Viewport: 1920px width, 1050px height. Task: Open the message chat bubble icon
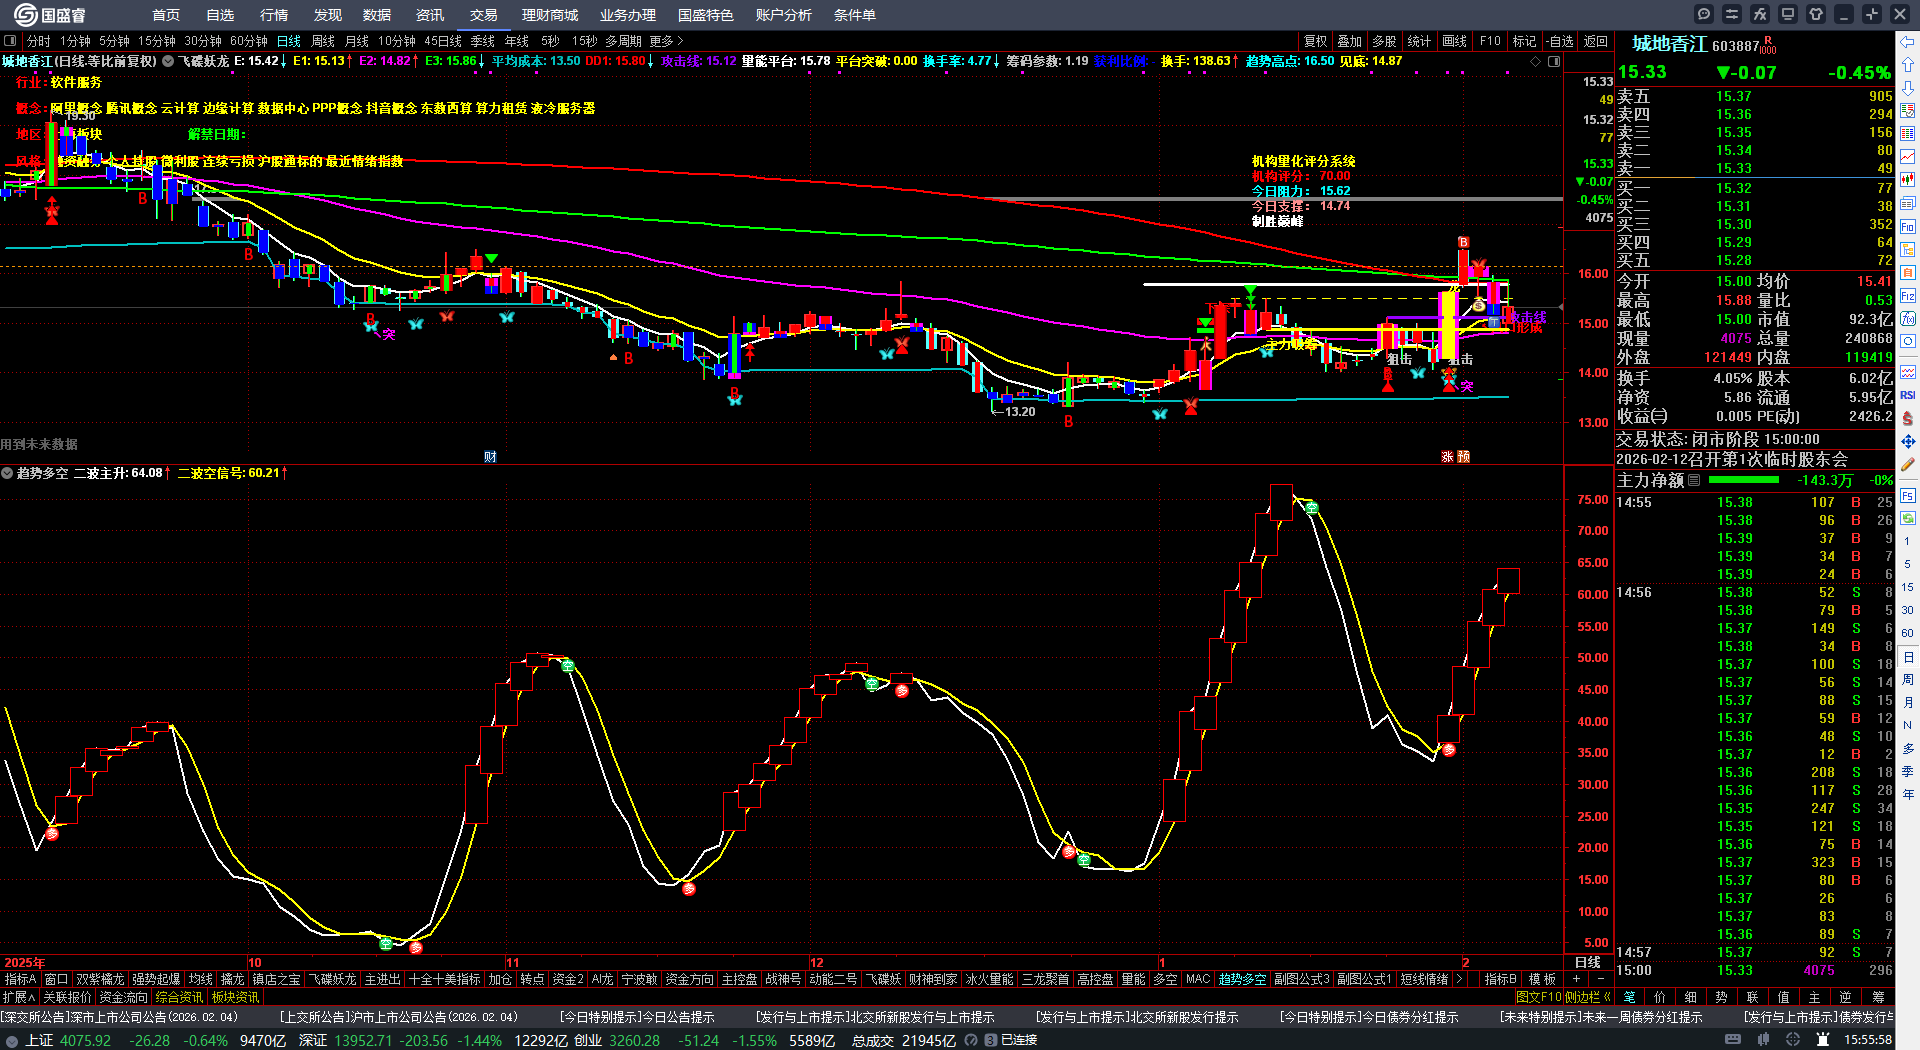click(x=1704, y=14)
